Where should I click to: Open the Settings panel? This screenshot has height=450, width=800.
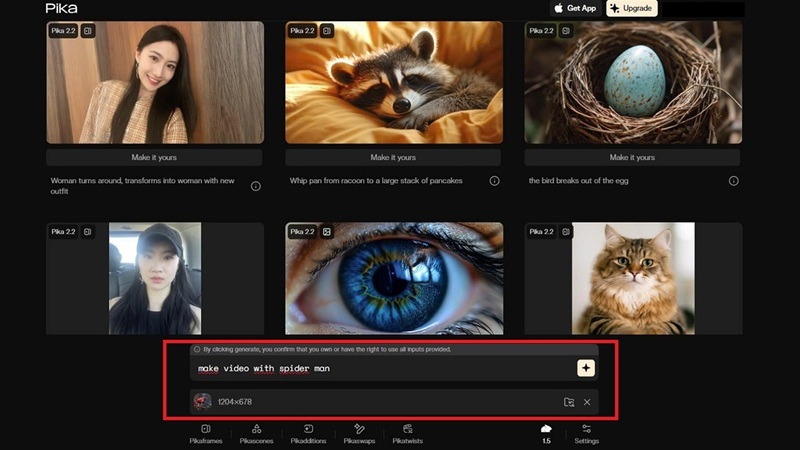pos(586,433)
